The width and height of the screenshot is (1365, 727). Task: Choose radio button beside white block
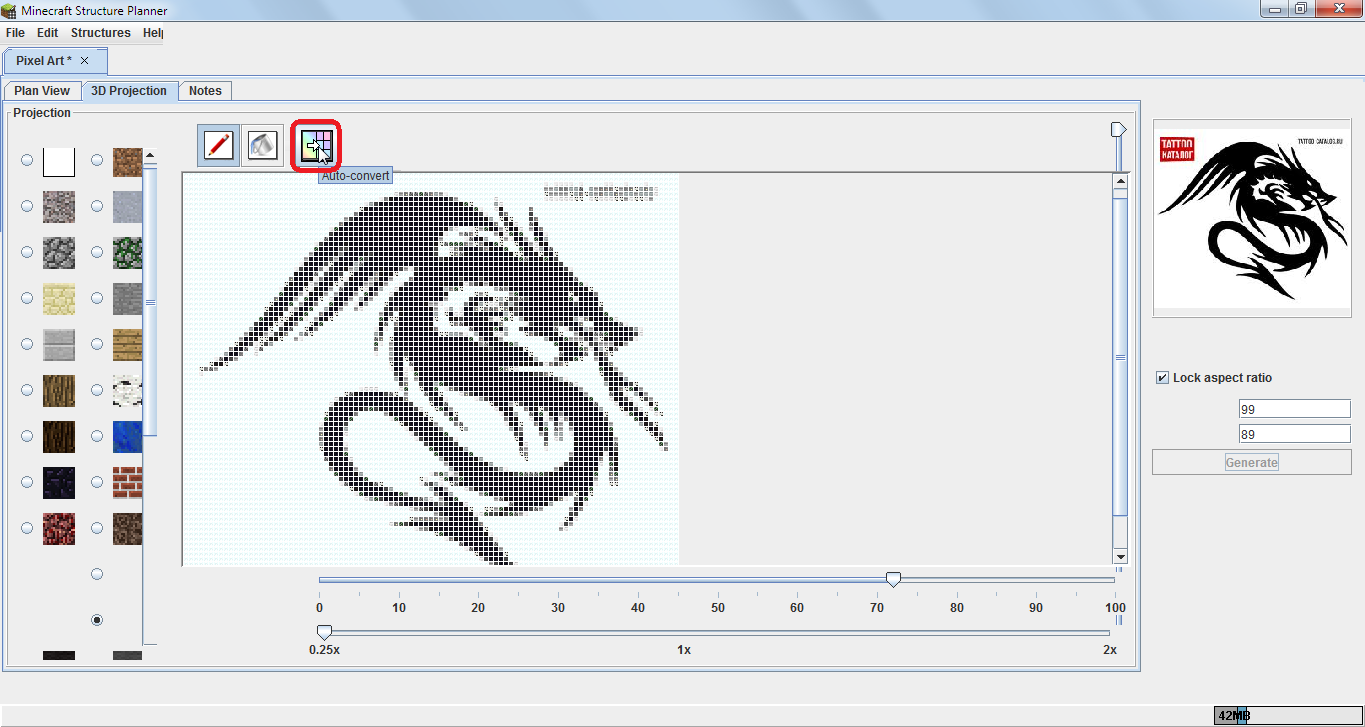pyautogui.click(x=27, y=160)
